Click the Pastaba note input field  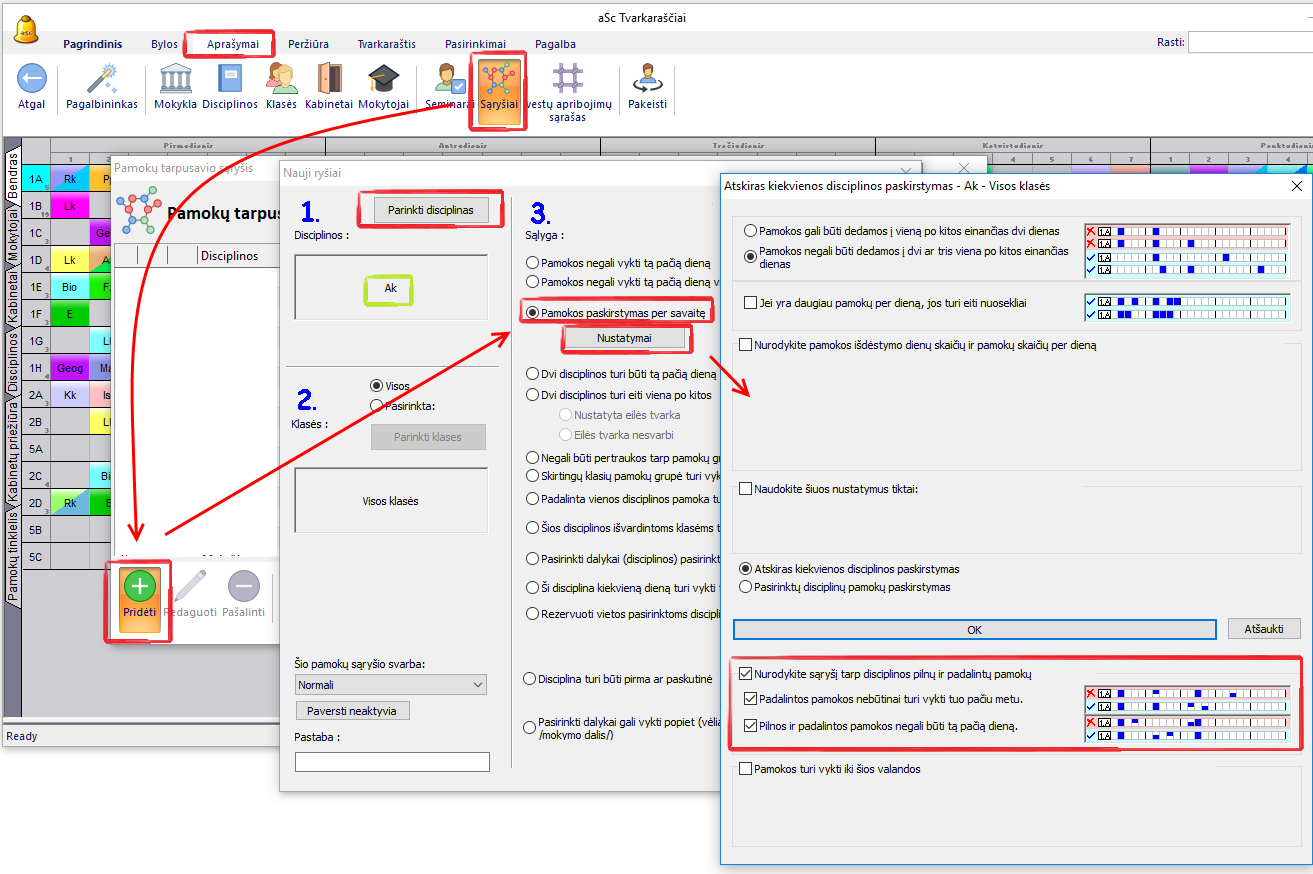[392, 762]
